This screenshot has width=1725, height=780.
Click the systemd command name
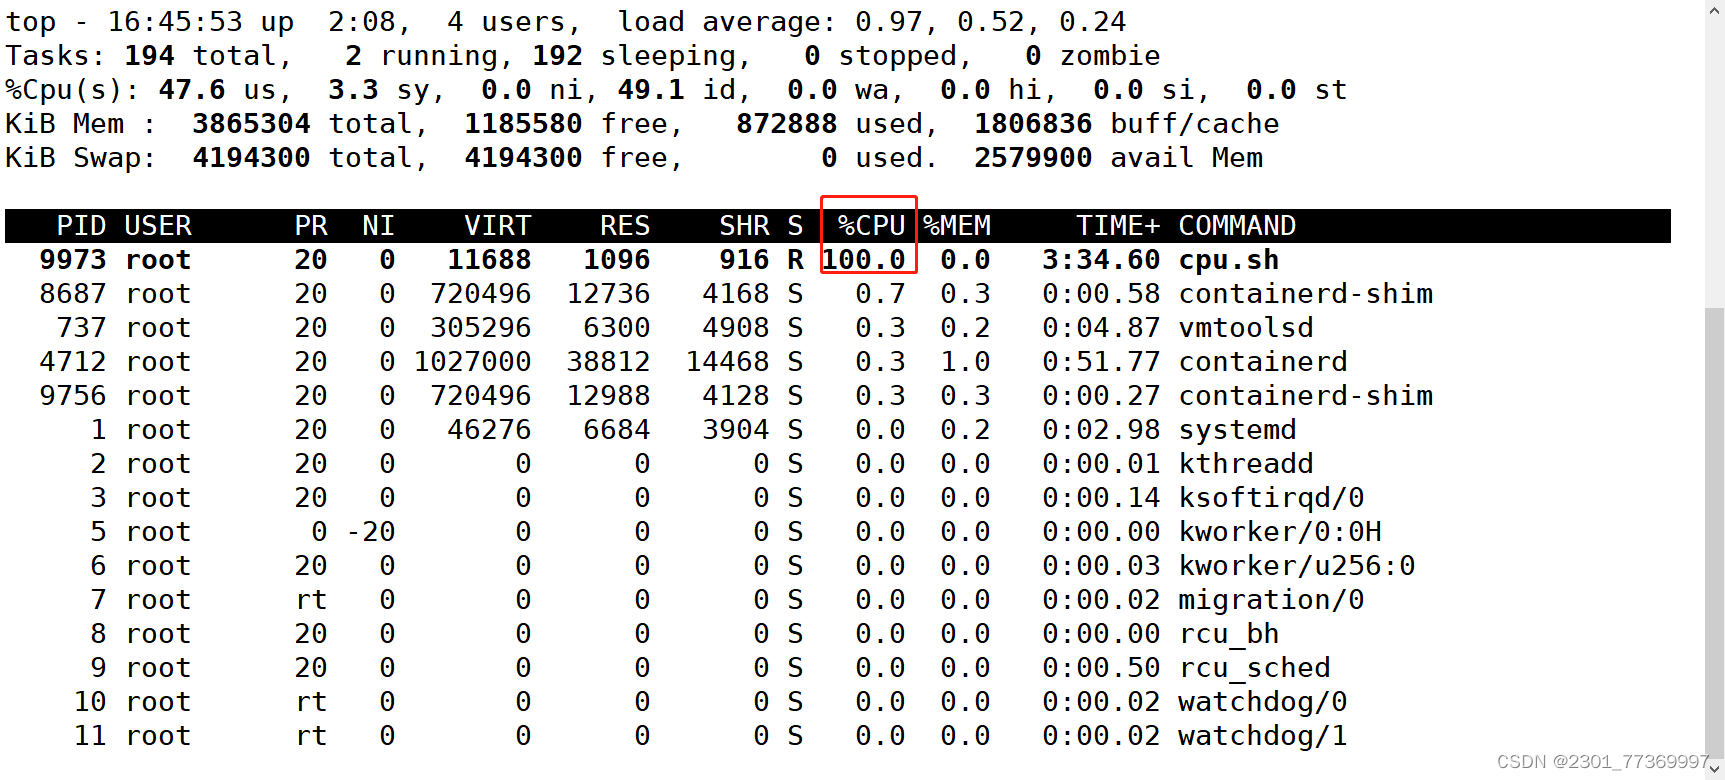click(1237, 431)
